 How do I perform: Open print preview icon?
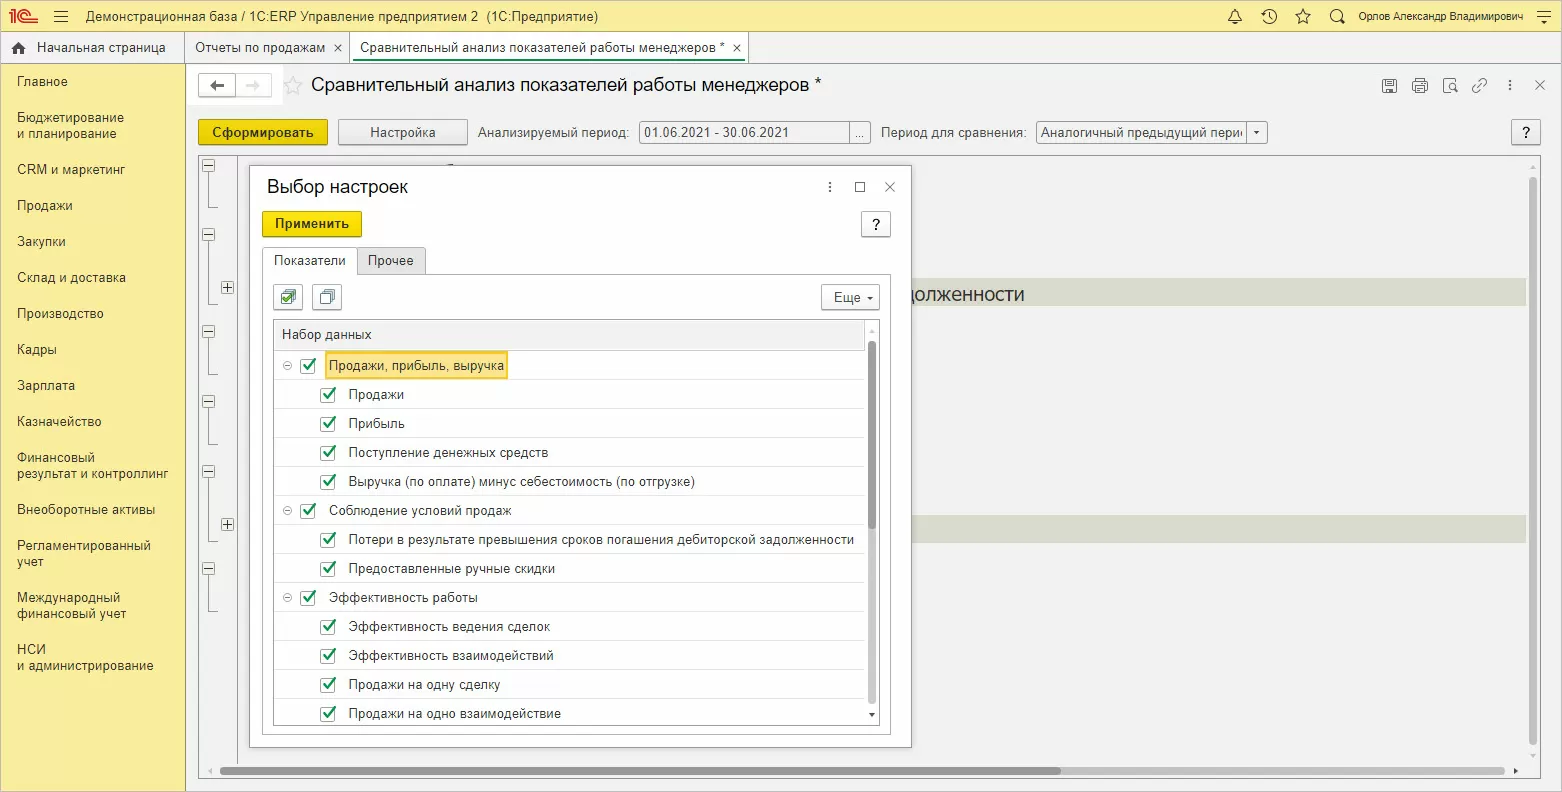[1450, 86]
